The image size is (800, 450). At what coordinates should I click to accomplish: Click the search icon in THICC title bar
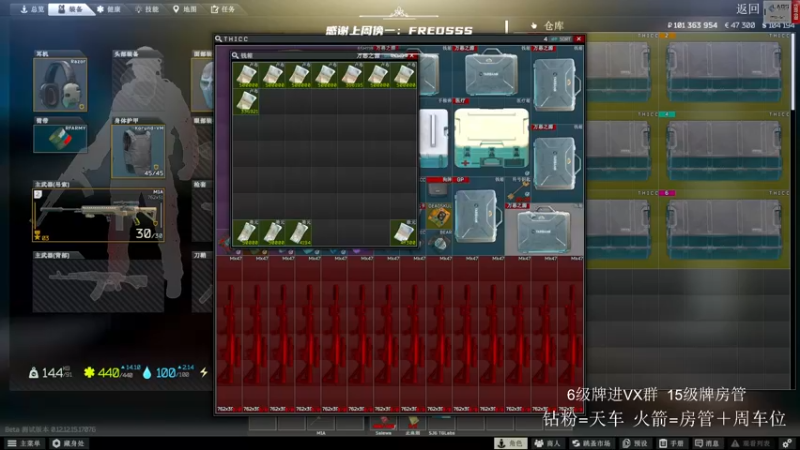pos(218,39)
